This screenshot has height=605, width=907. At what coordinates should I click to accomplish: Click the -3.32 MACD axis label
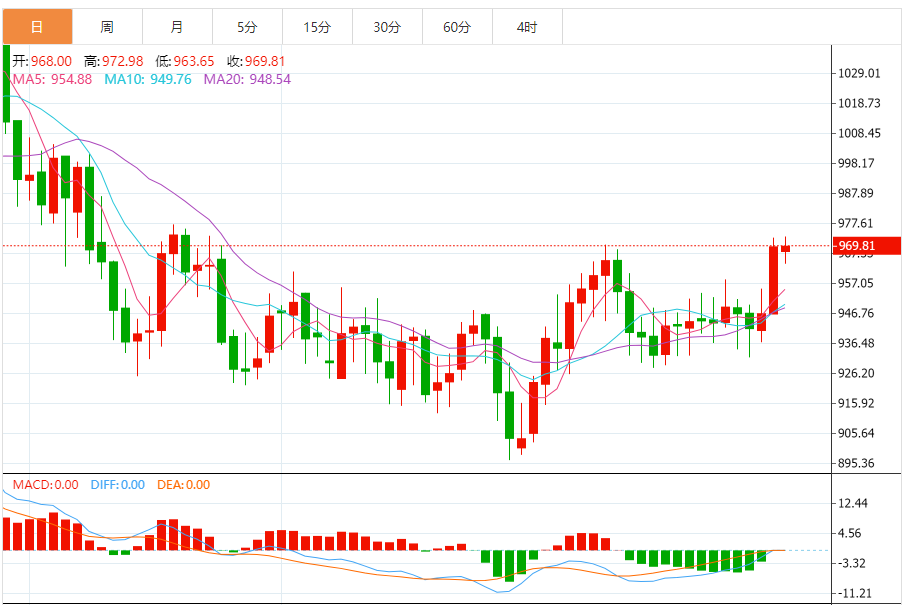[851, 563]
